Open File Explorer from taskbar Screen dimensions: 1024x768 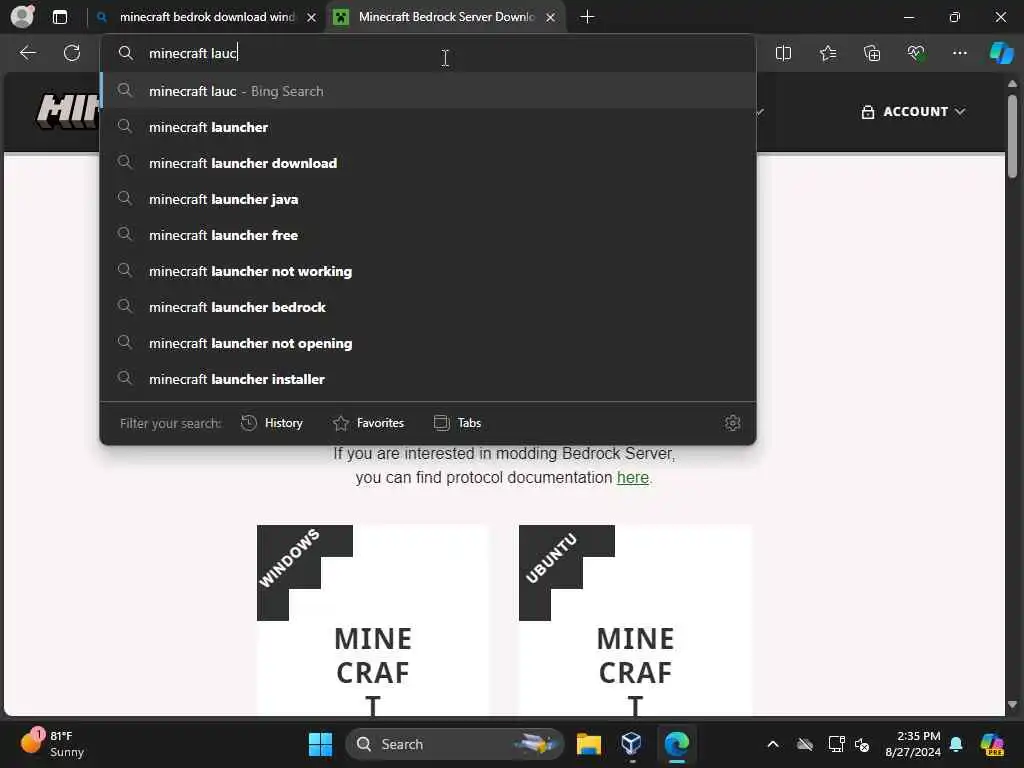tap(588, 744)
